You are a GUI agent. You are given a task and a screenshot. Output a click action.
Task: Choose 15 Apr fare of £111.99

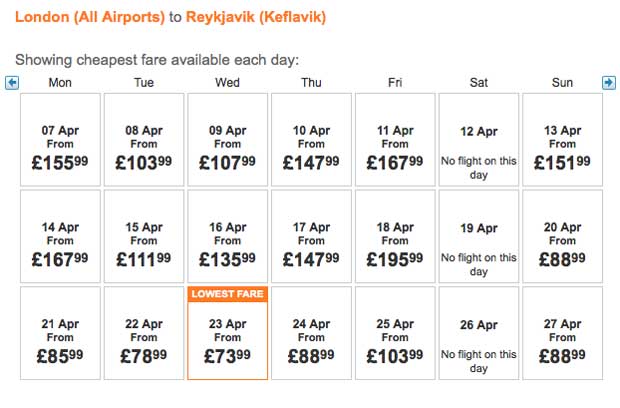pyautogui.click(x=144, y=236)
